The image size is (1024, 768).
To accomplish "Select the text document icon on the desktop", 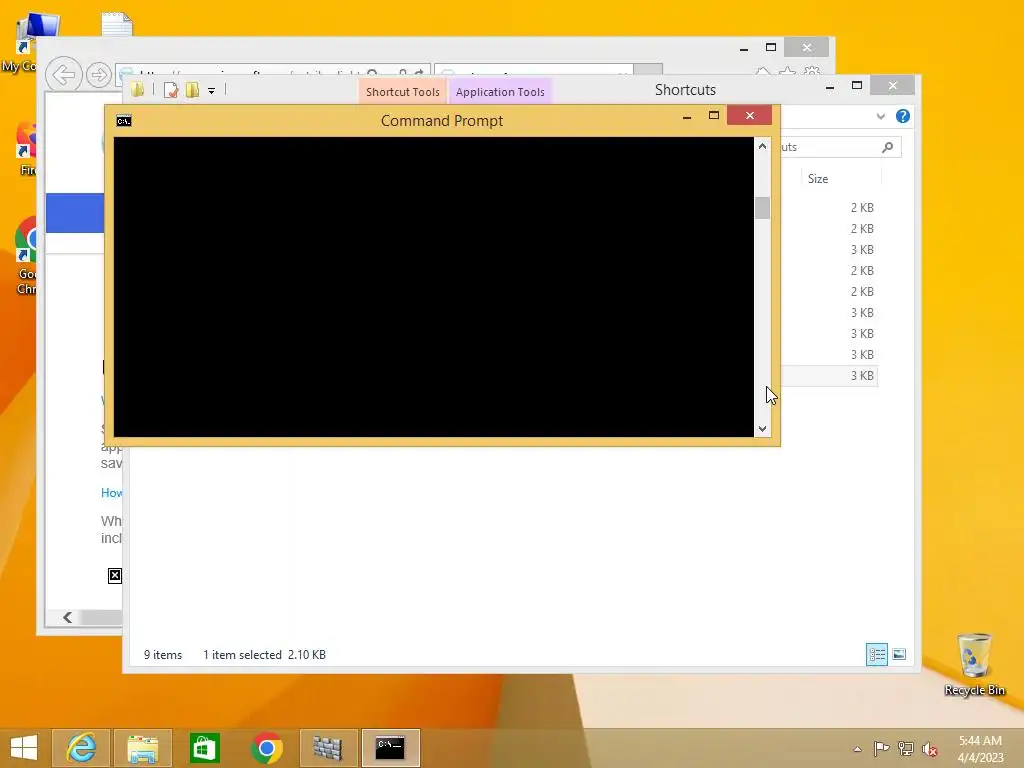I will [x=117, y=24].
